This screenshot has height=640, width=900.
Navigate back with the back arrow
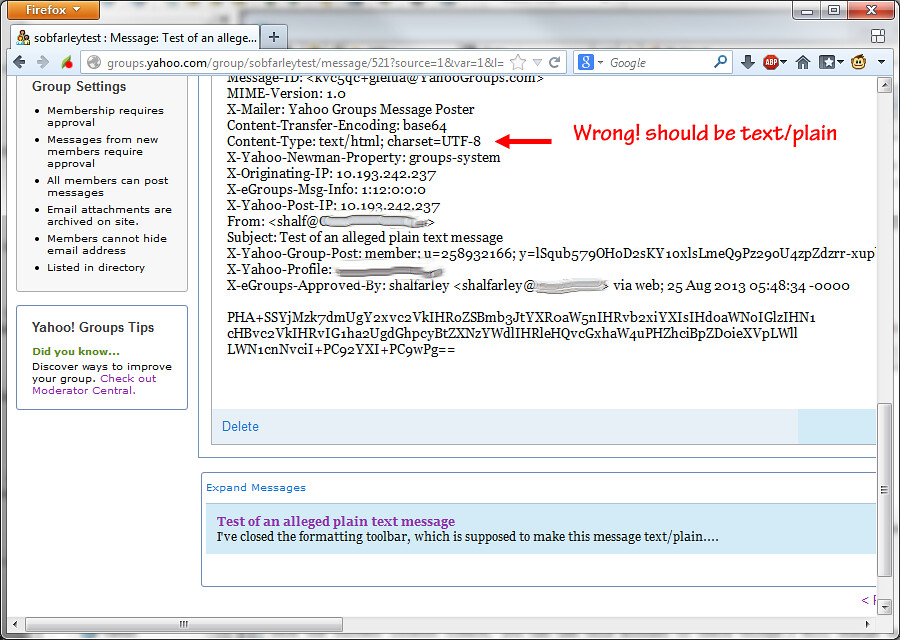coord(19,61)
